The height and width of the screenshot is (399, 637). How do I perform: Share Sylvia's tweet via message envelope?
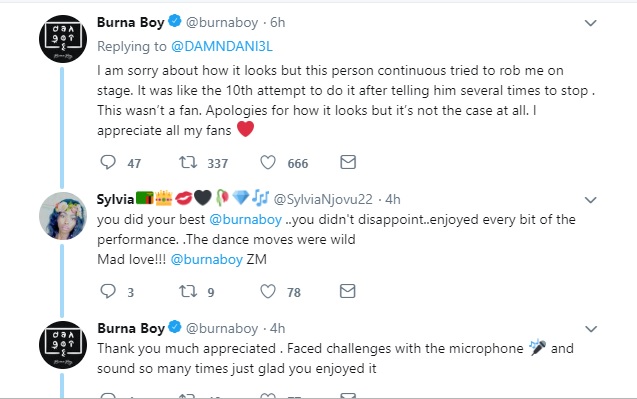click(x=348, y=291)
